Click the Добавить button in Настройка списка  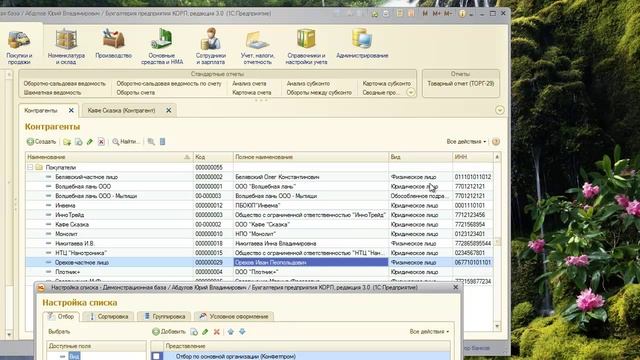(x=169, y=332)
